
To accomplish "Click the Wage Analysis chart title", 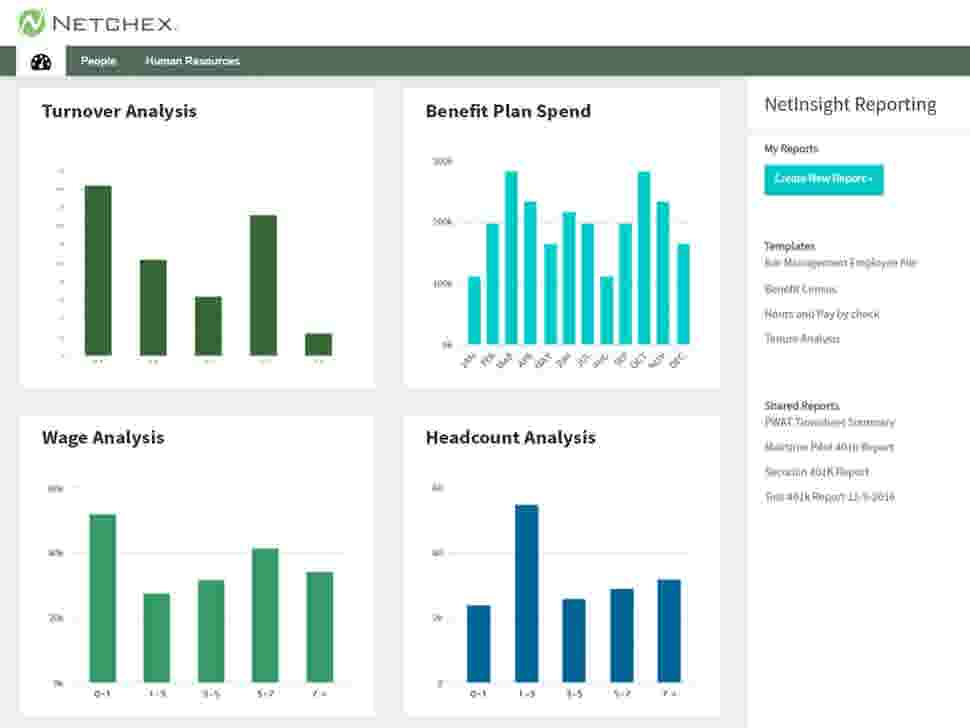I will pyautogui.click(x=103, y=438).
